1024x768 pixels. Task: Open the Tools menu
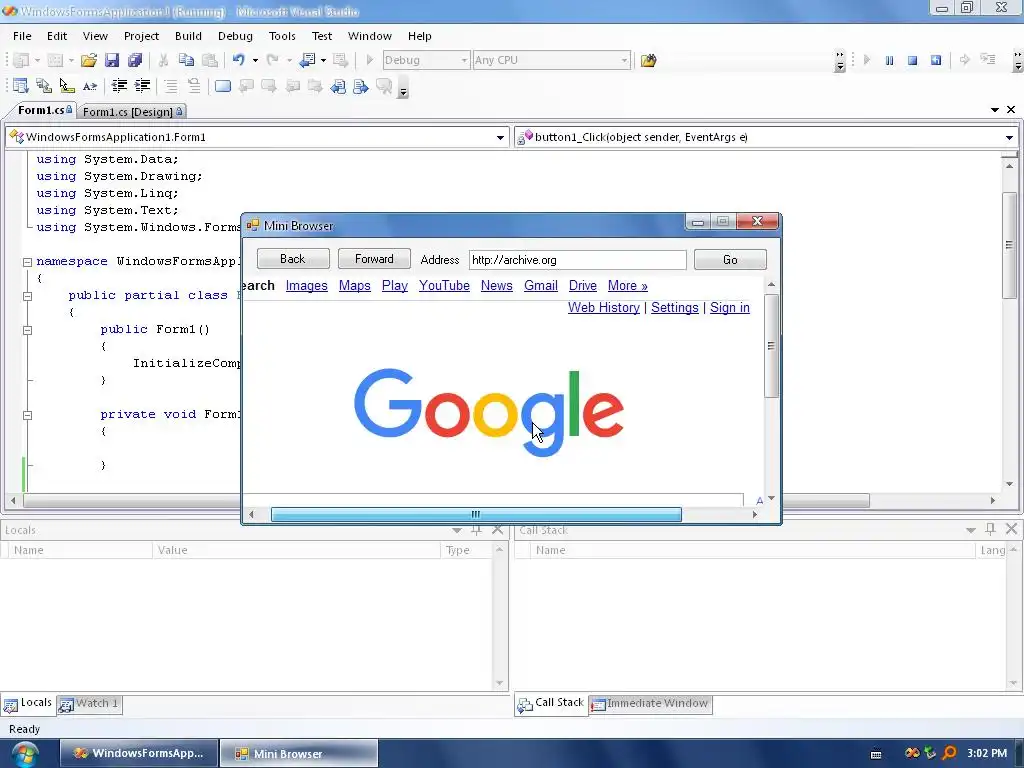click(282, 36)
